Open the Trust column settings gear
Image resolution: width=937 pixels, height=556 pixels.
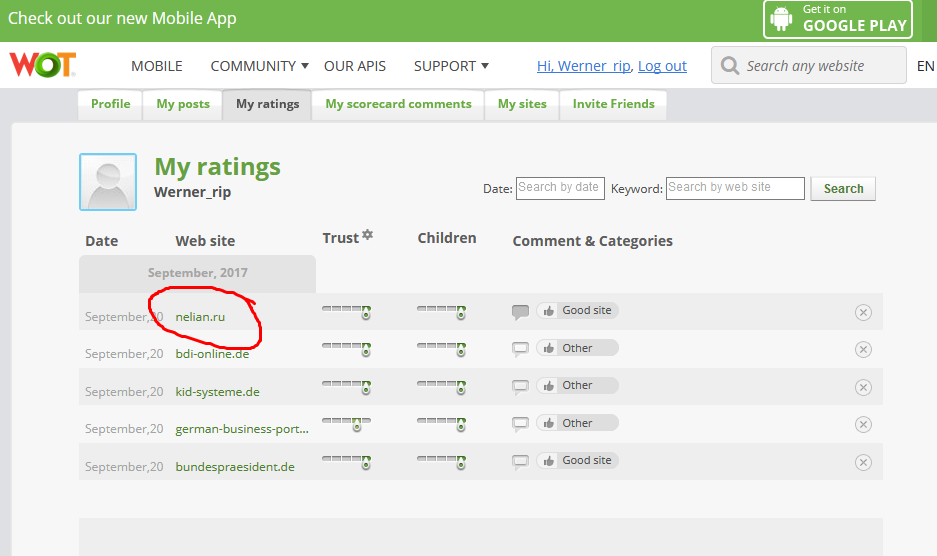point(368,235)
